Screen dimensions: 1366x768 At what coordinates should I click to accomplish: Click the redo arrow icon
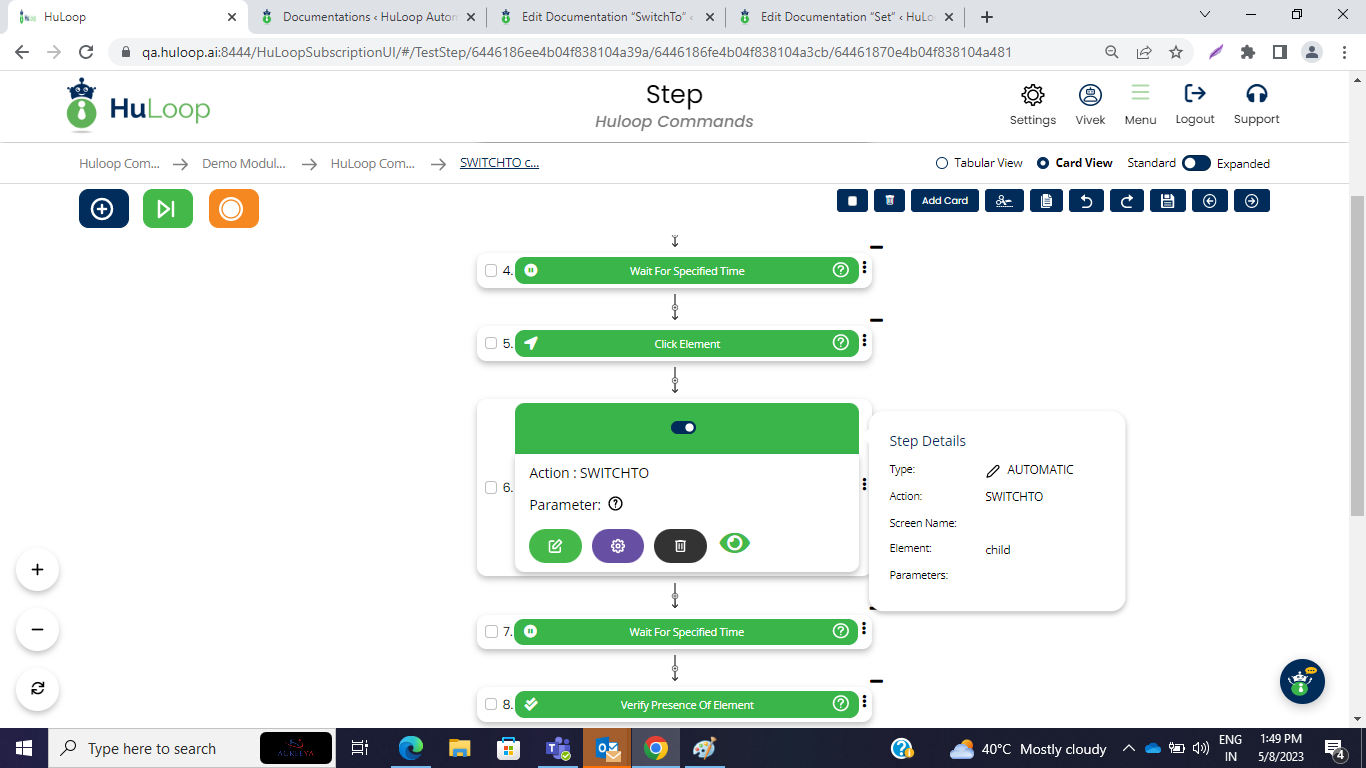pos(1126,201)
